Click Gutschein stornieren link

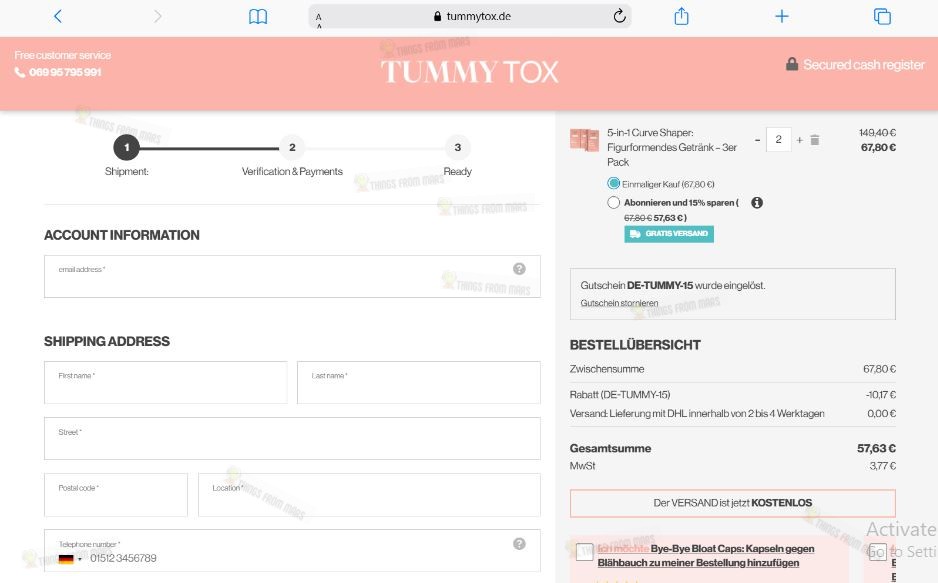(619, 303)
